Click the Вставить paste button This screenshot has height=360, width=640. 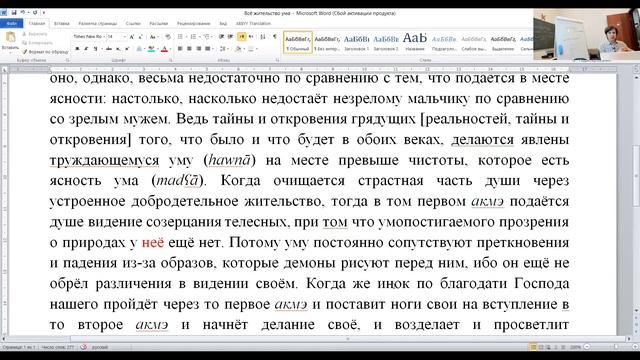click(x=10, y=41)
